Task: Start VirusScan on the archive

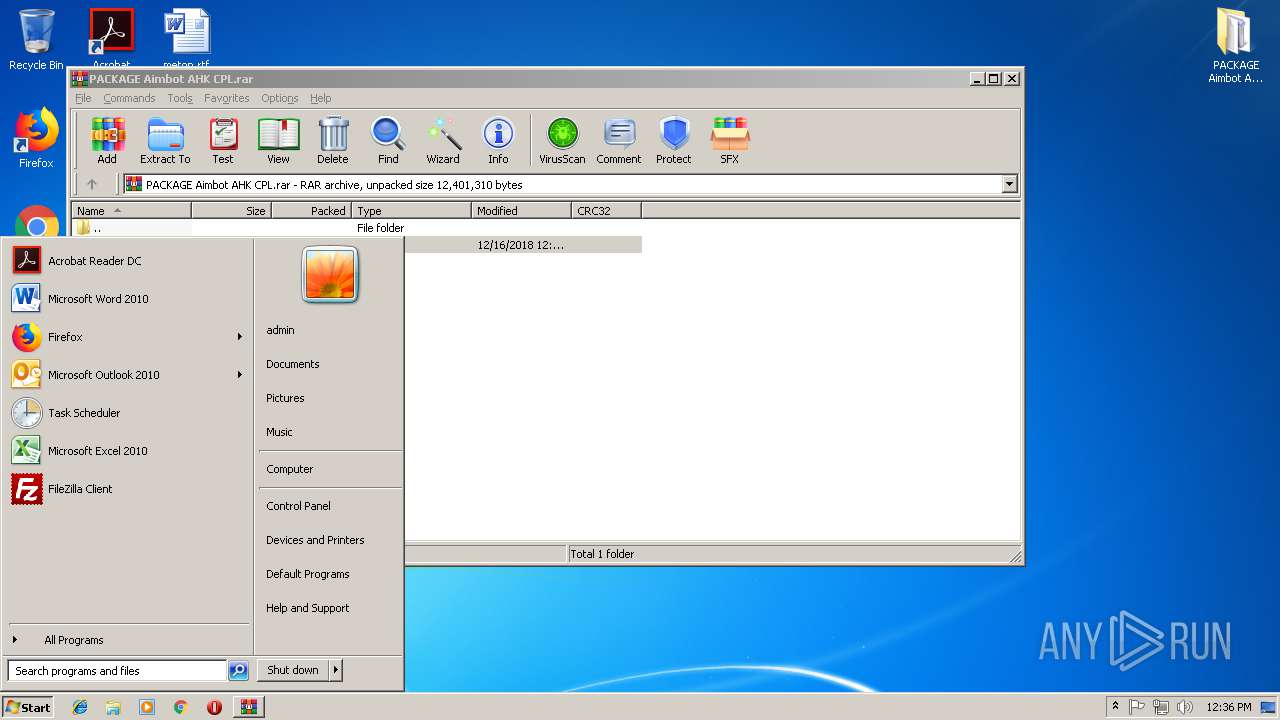Action: (562, 140)
